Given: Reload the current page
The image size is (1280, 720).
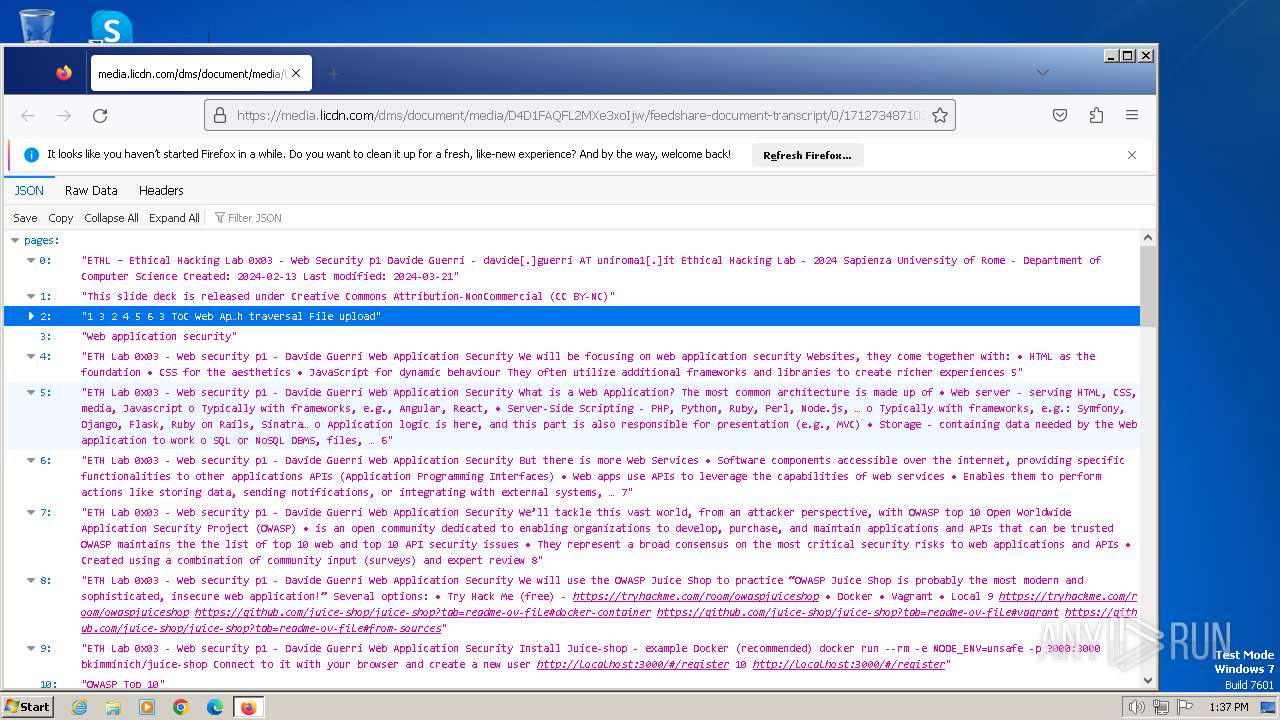Looking at the screenshot, I should pos(100,116).
